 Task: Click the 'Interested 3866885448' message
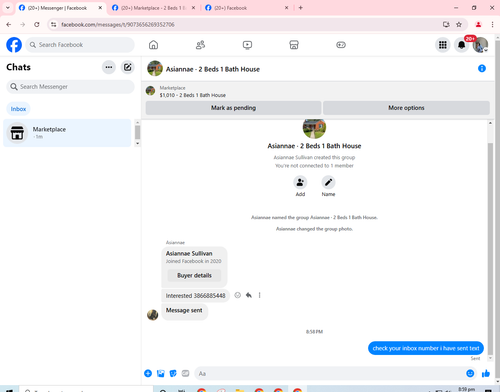pos(196,296)
